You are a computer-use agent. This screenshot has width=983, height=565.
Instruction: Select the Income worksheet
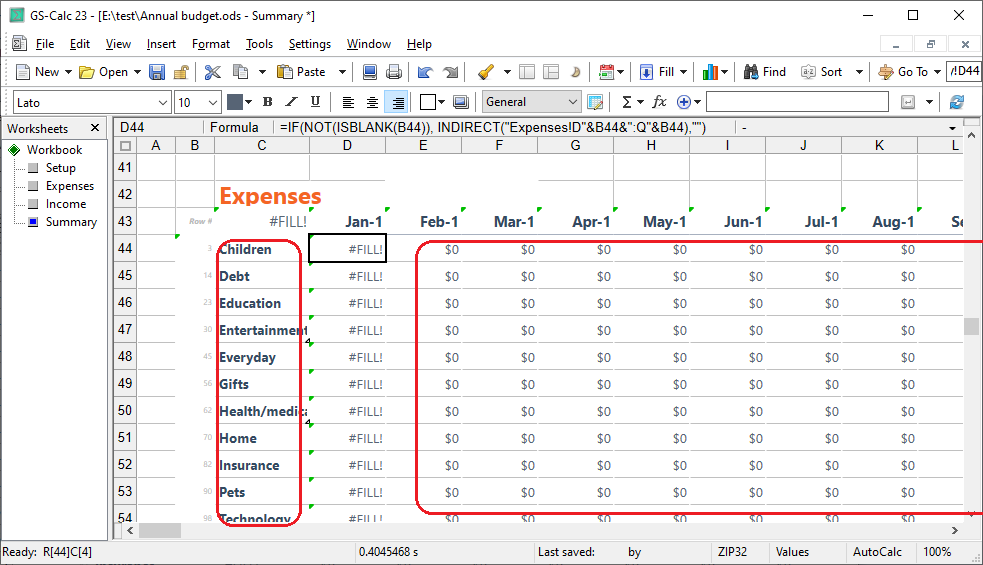tap(66, 204)
